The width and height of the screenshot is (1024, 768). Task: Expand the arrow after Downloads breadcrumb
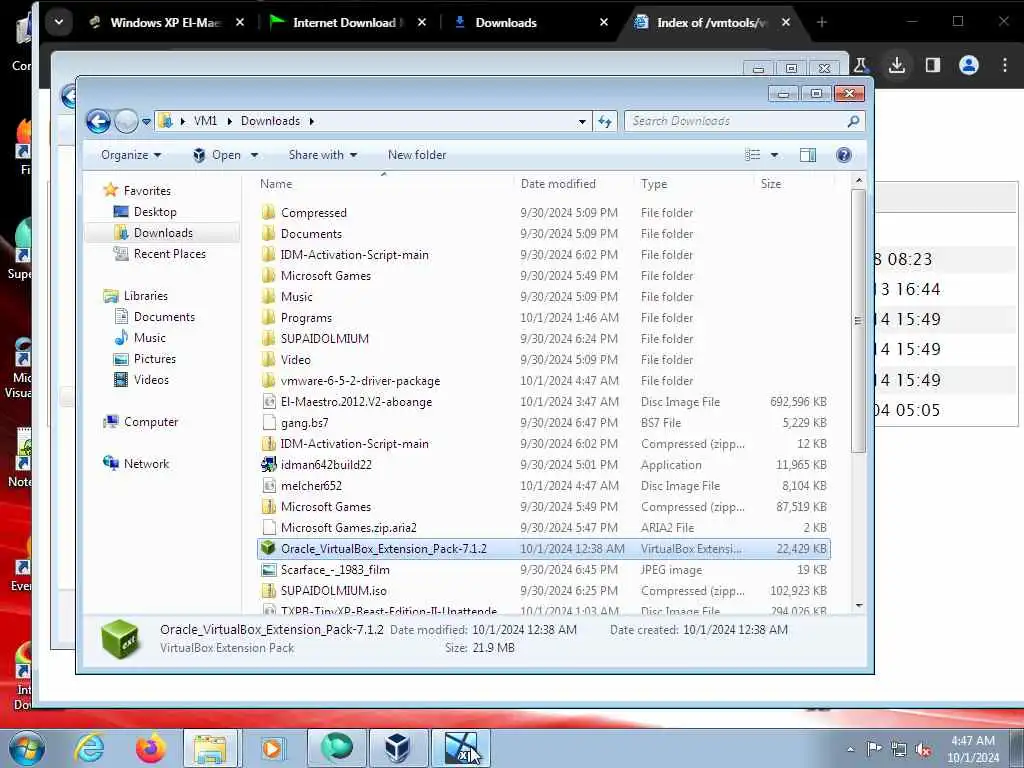(x=312, y=121)
